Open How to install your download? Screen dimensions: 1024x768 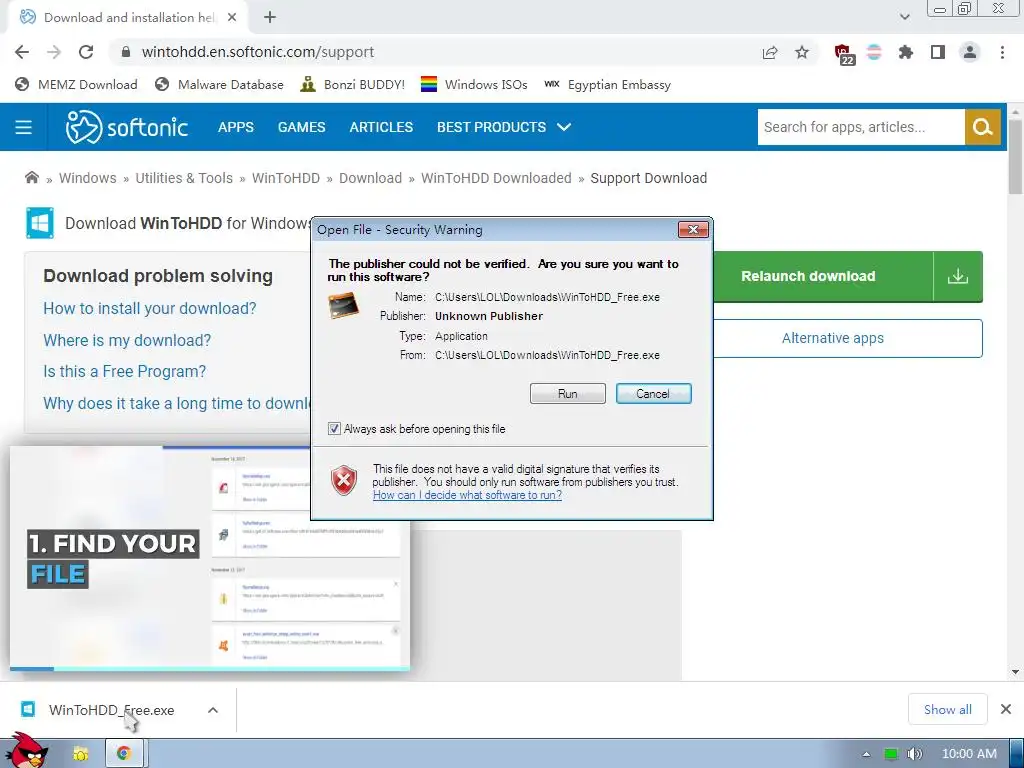tap(150, 308)
